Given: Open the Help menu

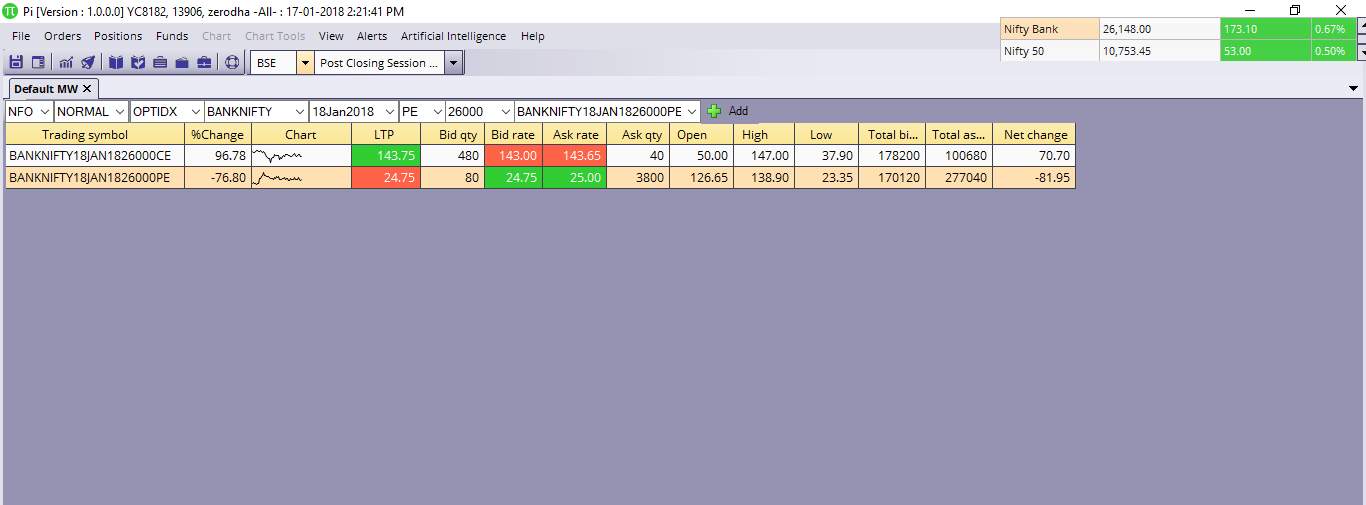Looking at the screenshot, I should pos(533,36).
